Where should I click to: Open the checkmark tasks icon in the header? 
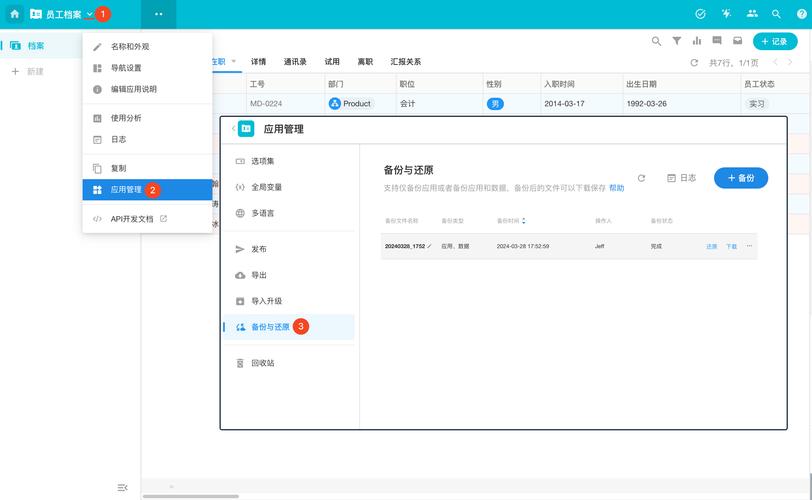tap(700, 14)
